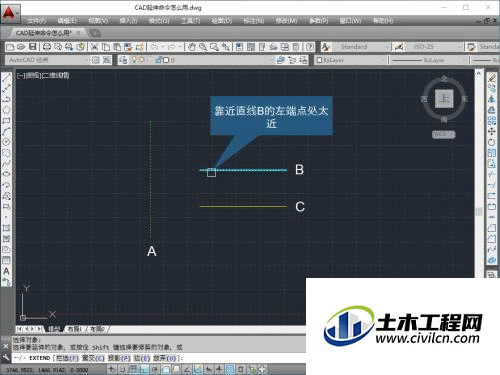Open the 修改(M) menu
The image size is (500, 375).
pos(286,21)
